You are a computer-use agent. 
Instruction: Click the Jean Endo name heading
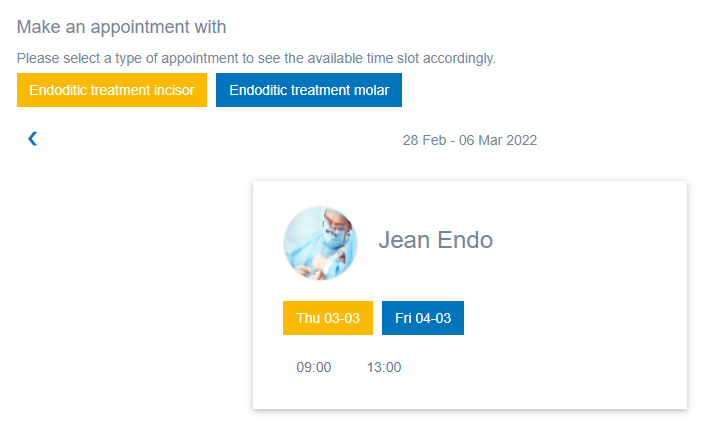point(436,240)
